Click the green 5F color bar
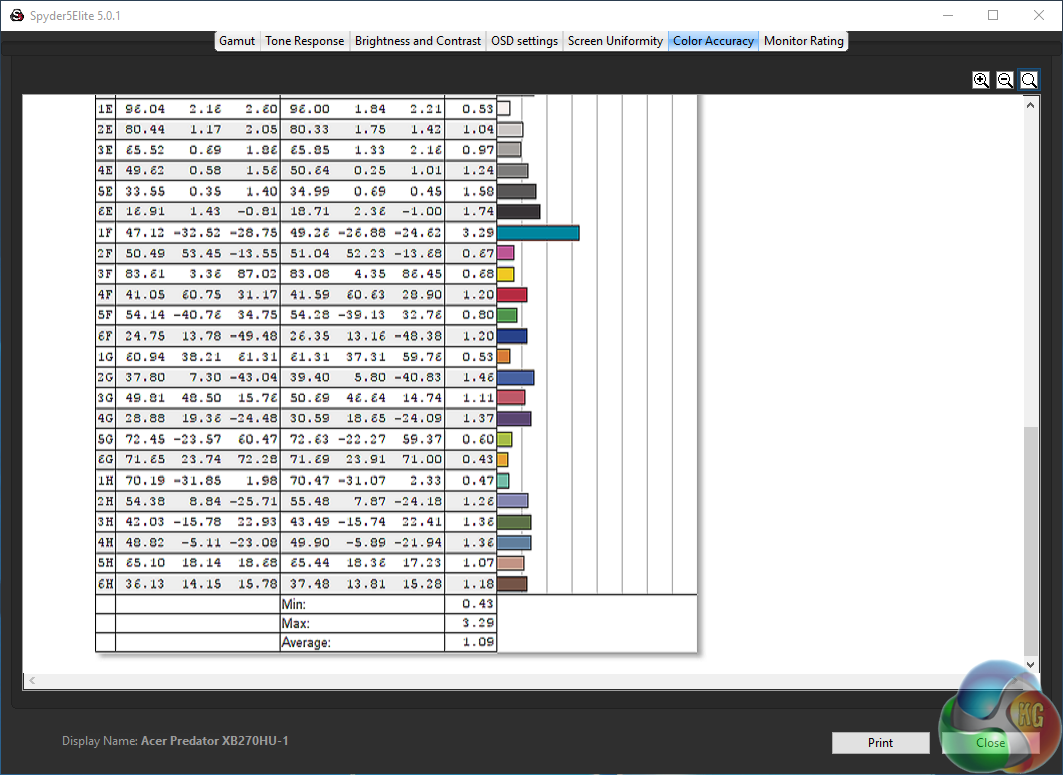The width and height of the screenshot is (1063, 775). click(x=507, y=315)
